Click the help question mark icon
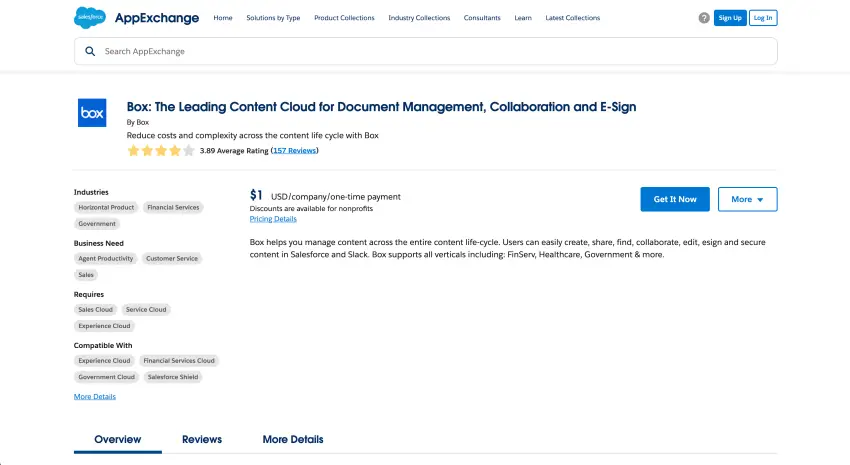The image size is (850, 465). pyautogui.click(x=704, y=18)
